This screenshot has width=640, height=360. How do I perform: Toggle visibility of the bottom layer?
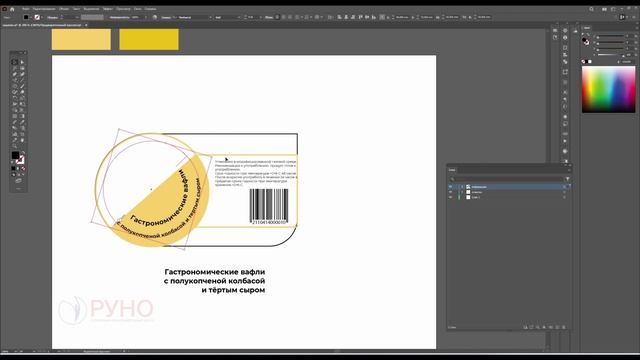[x=451, y=197]
